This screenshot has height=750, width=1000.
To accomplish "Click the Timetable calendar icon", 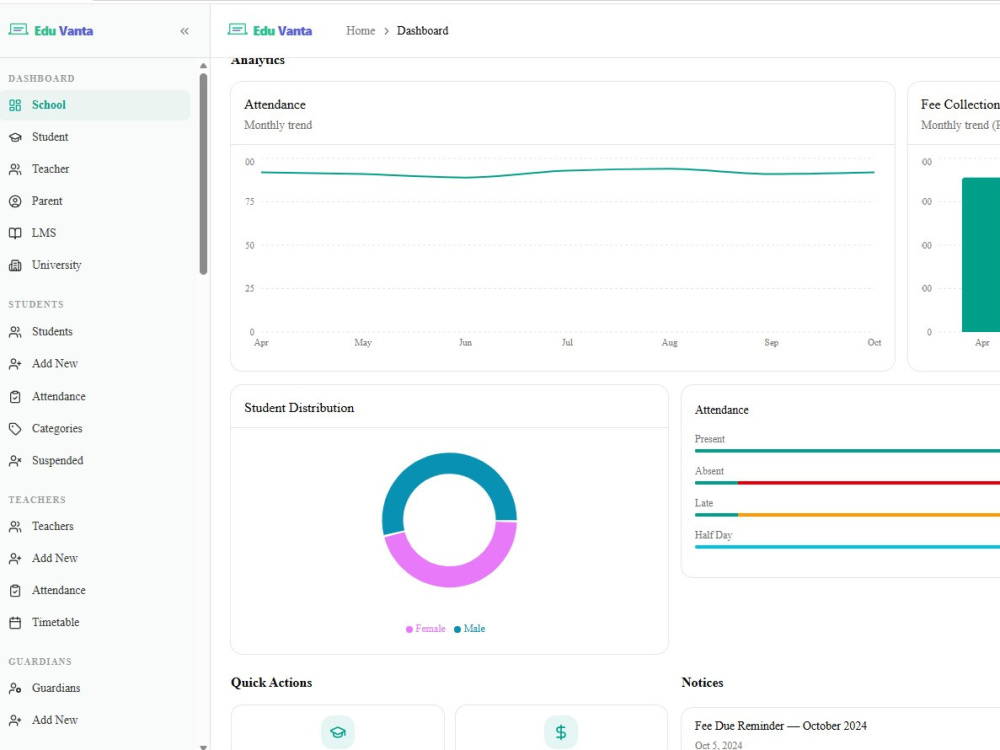I will [15, 622].
